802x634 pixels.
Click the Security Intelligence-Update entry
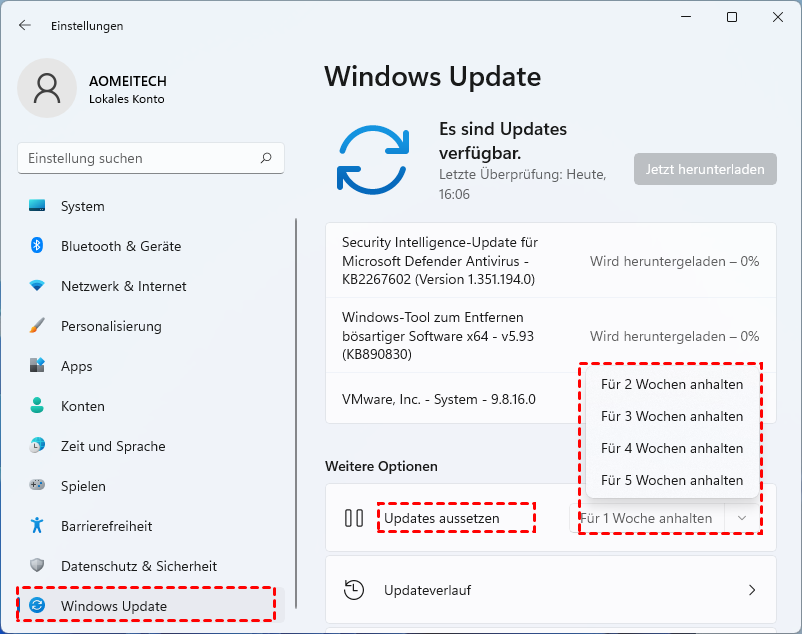tap(551, 260)
